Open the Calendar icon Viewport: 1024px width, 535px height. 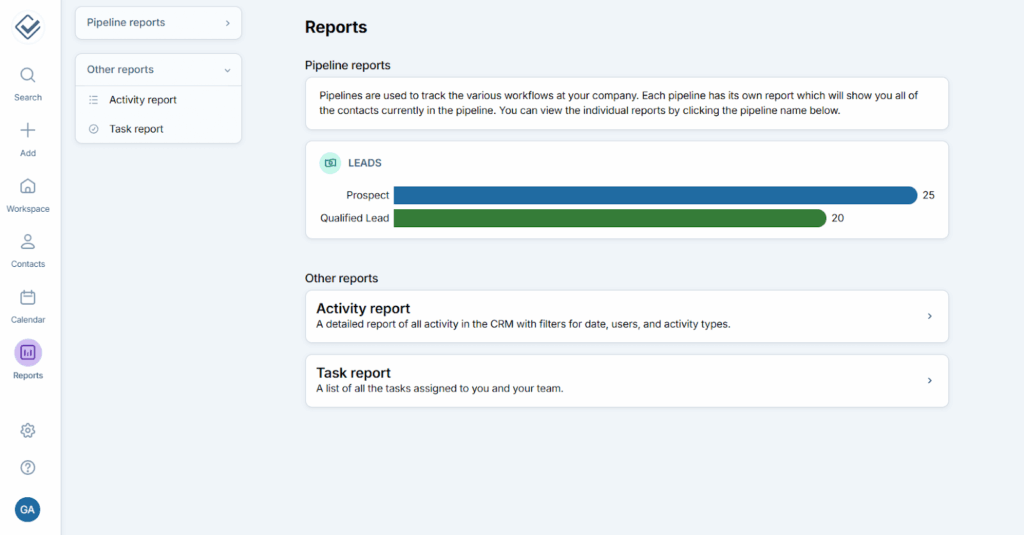pos(28,298)
